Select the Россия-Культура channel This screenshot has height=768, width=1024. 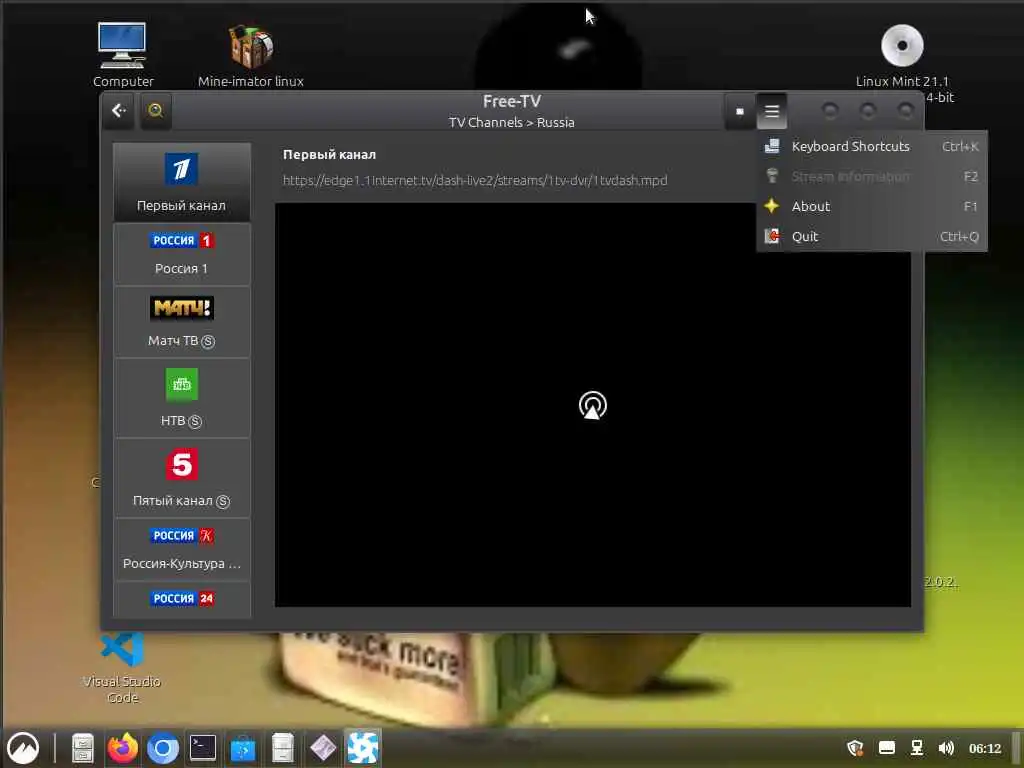click(x=182, y=550)
